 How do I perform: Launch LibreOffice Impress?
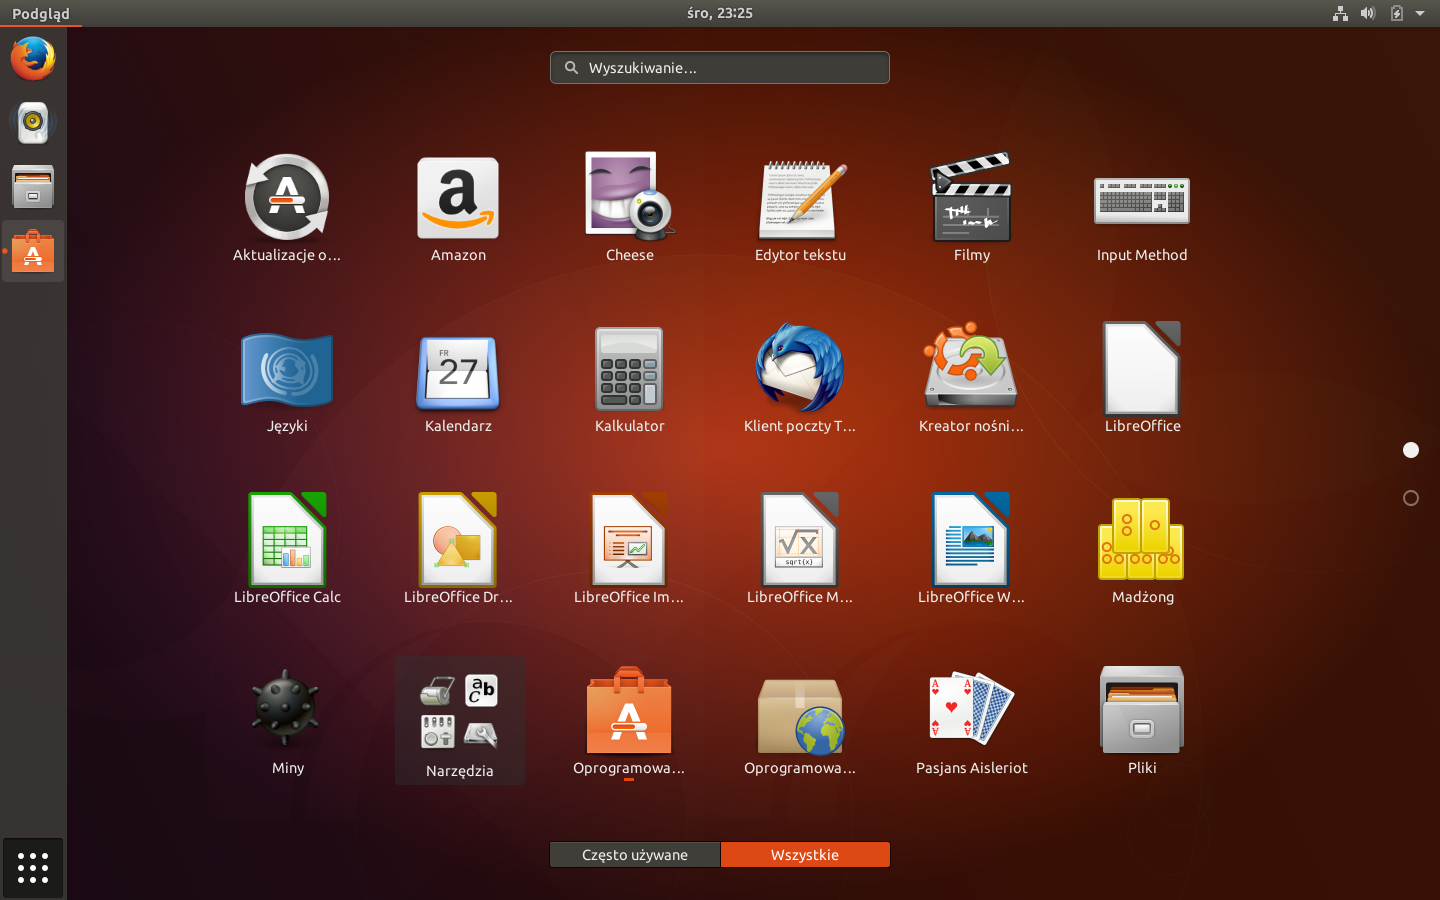(629, 550)
